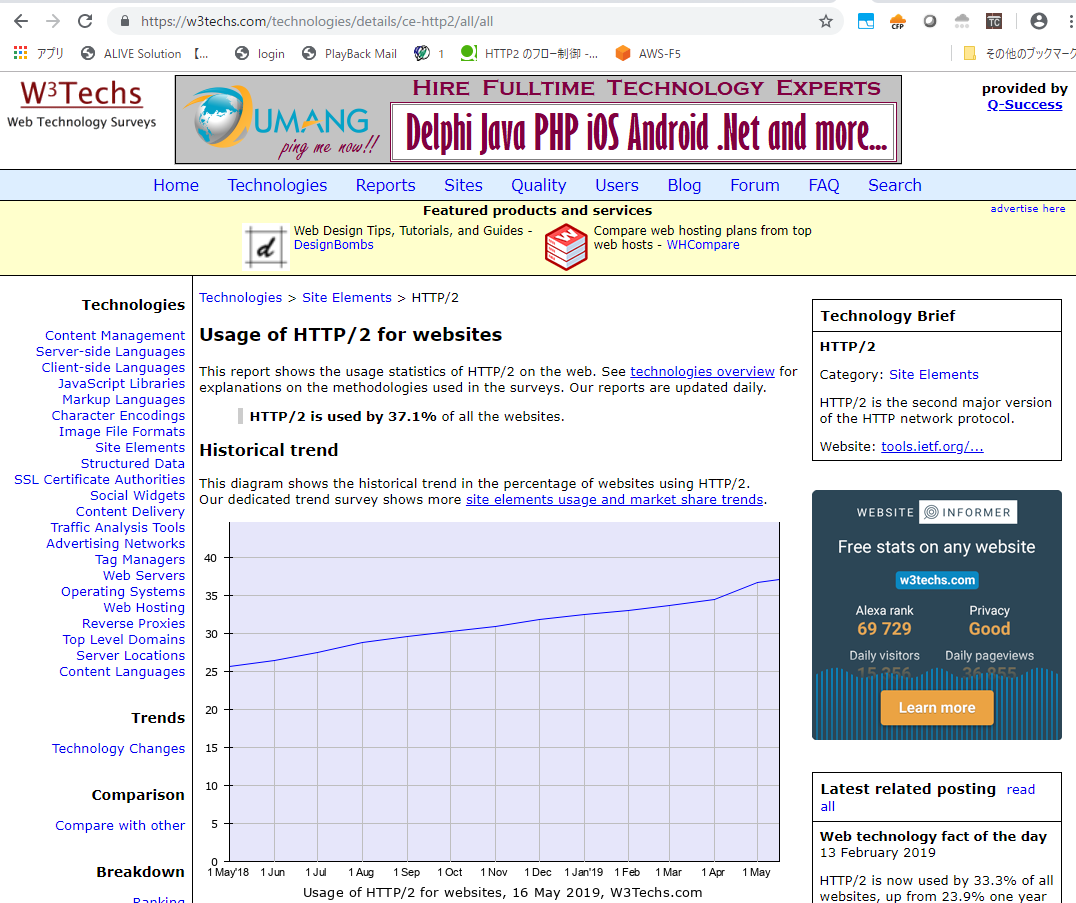This screenshot has width=1076, height=903.
Task: Open the WHCompare red server icon
Action: tap(565, 247)
